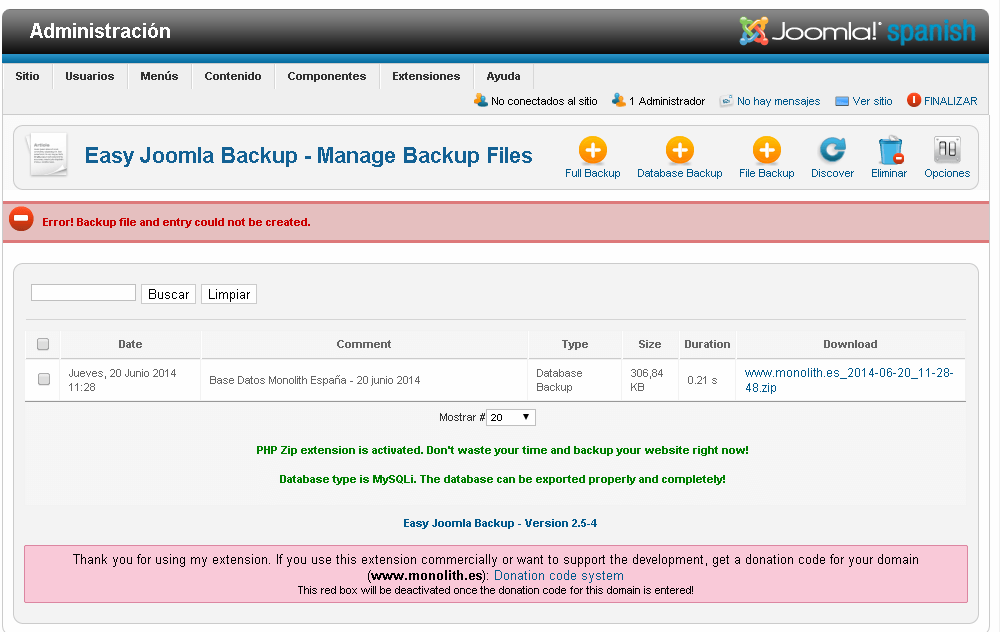Open the Donation code system link
The height and width of the screenshot is (632, 1000).
[559, 575]
